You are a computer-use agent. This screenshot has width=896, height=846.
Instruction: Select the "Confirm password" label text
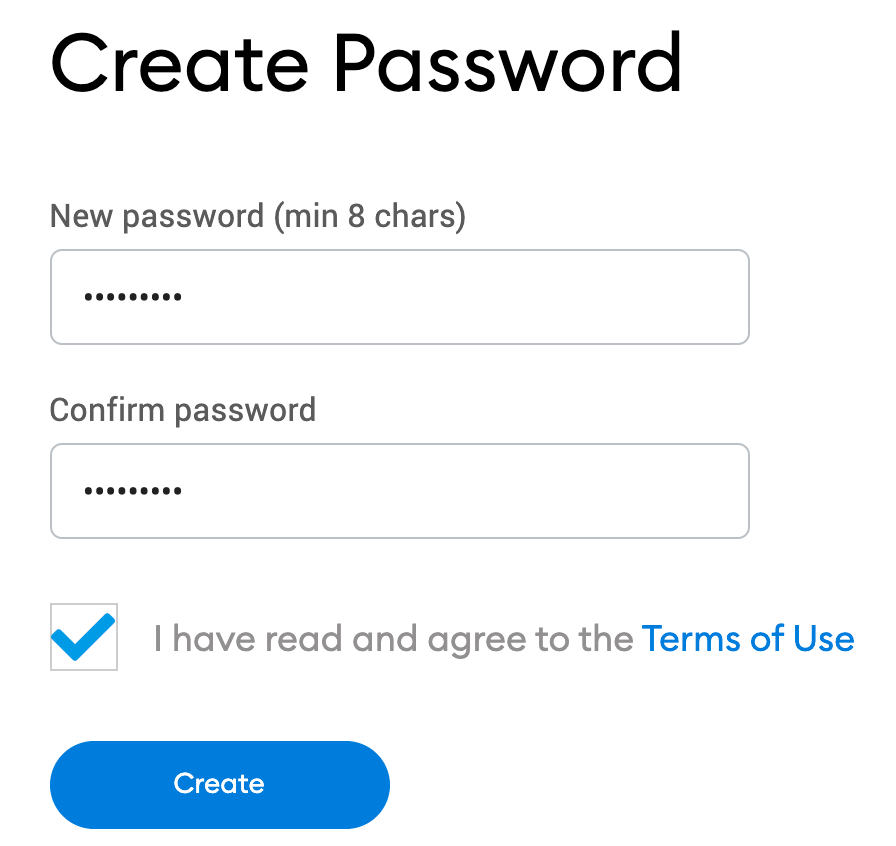click(183, 409)
